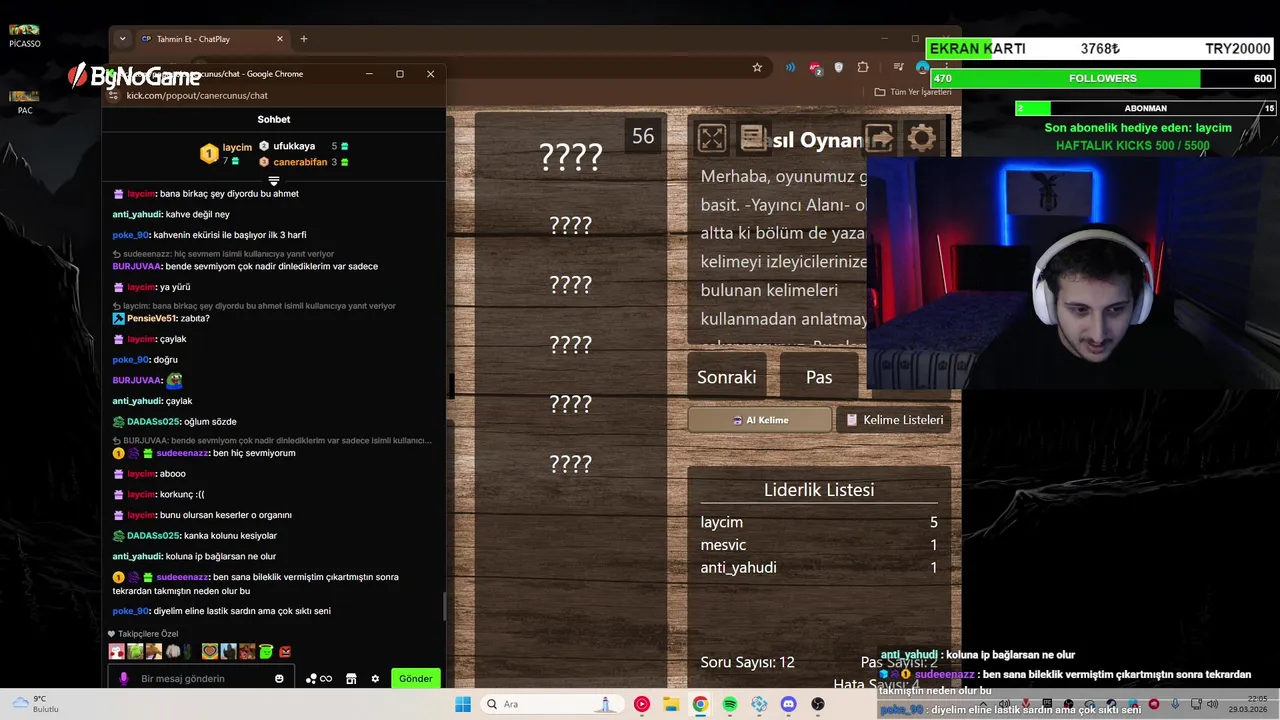Click ufukkaya in chat leaderboard

[294, 146]
